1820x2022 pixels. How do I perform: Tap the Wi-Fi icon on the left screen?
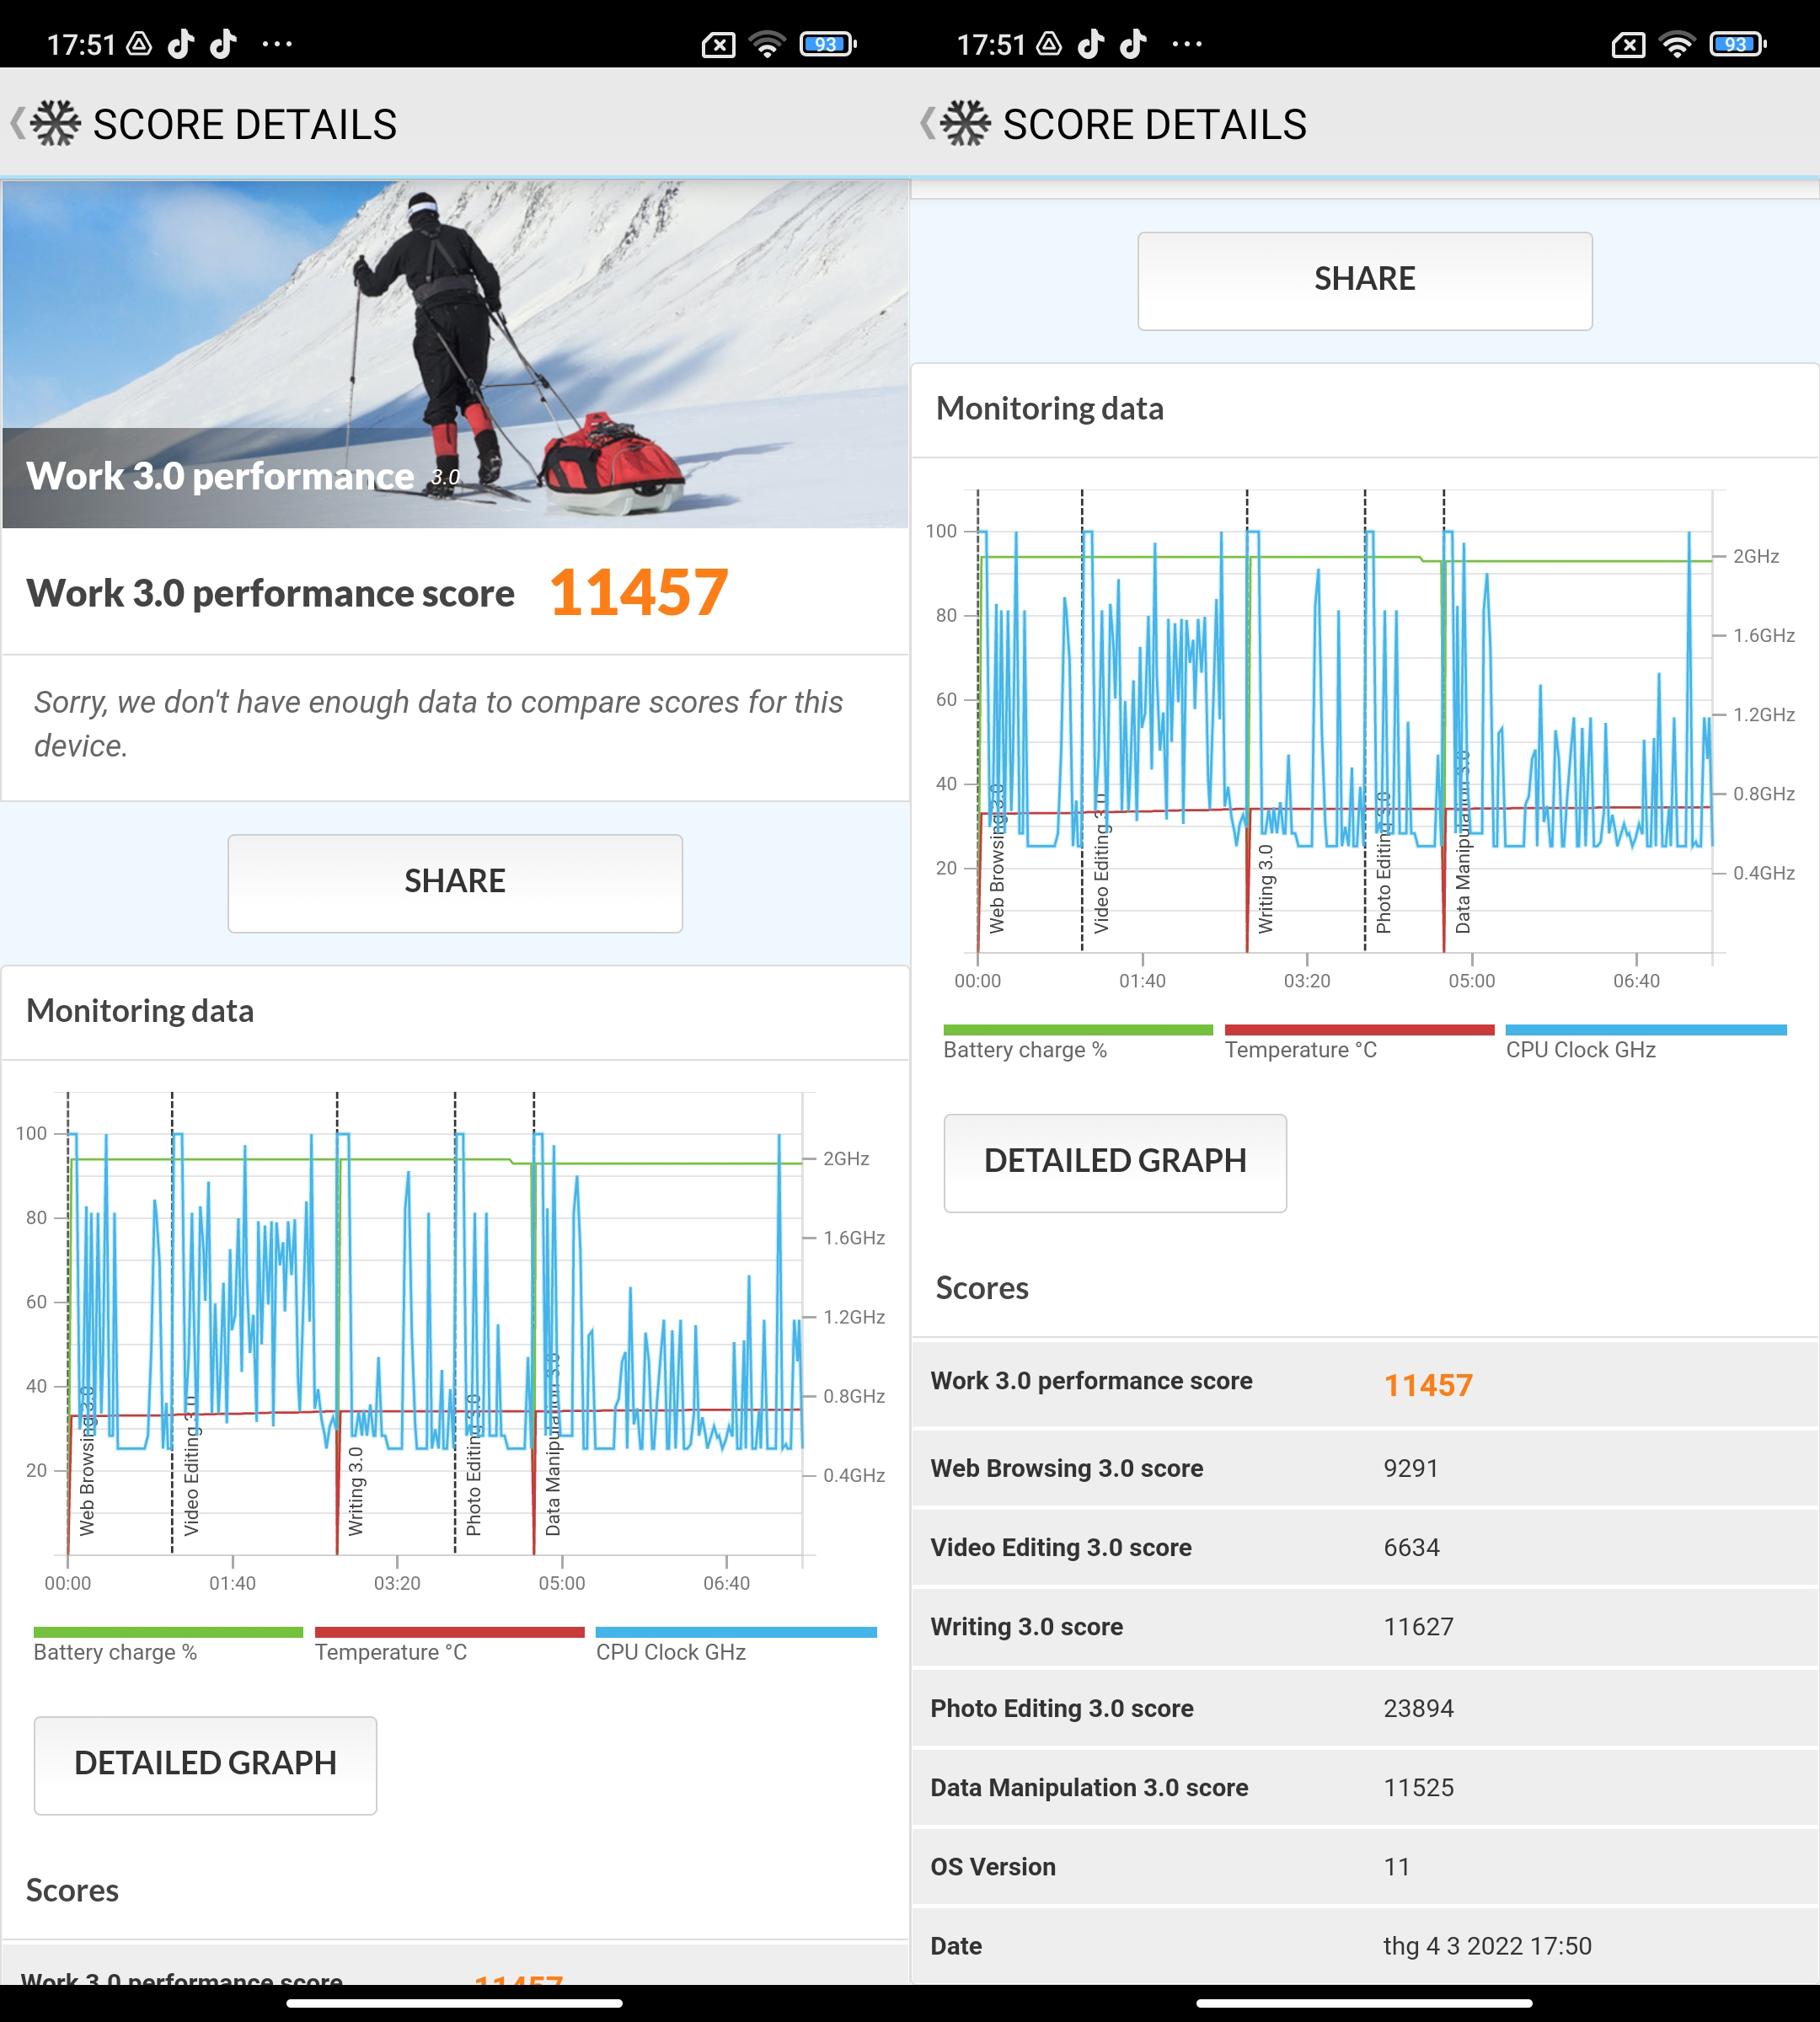[767, 44]
